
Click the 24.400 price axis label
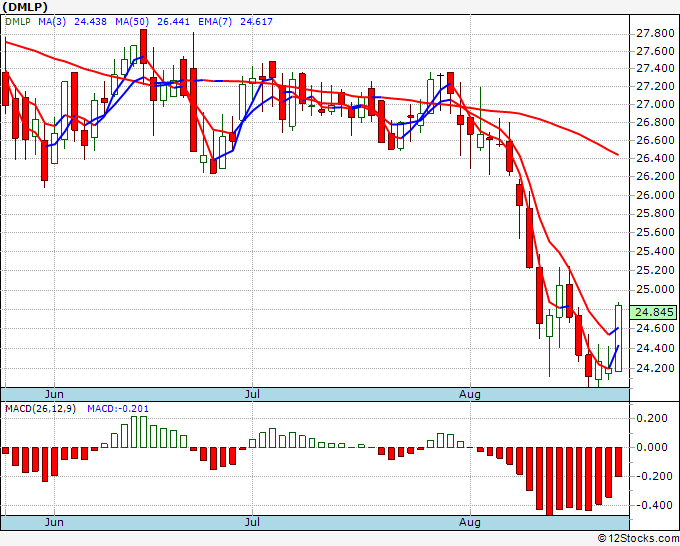pyautogui.click(x=655, y=348)
